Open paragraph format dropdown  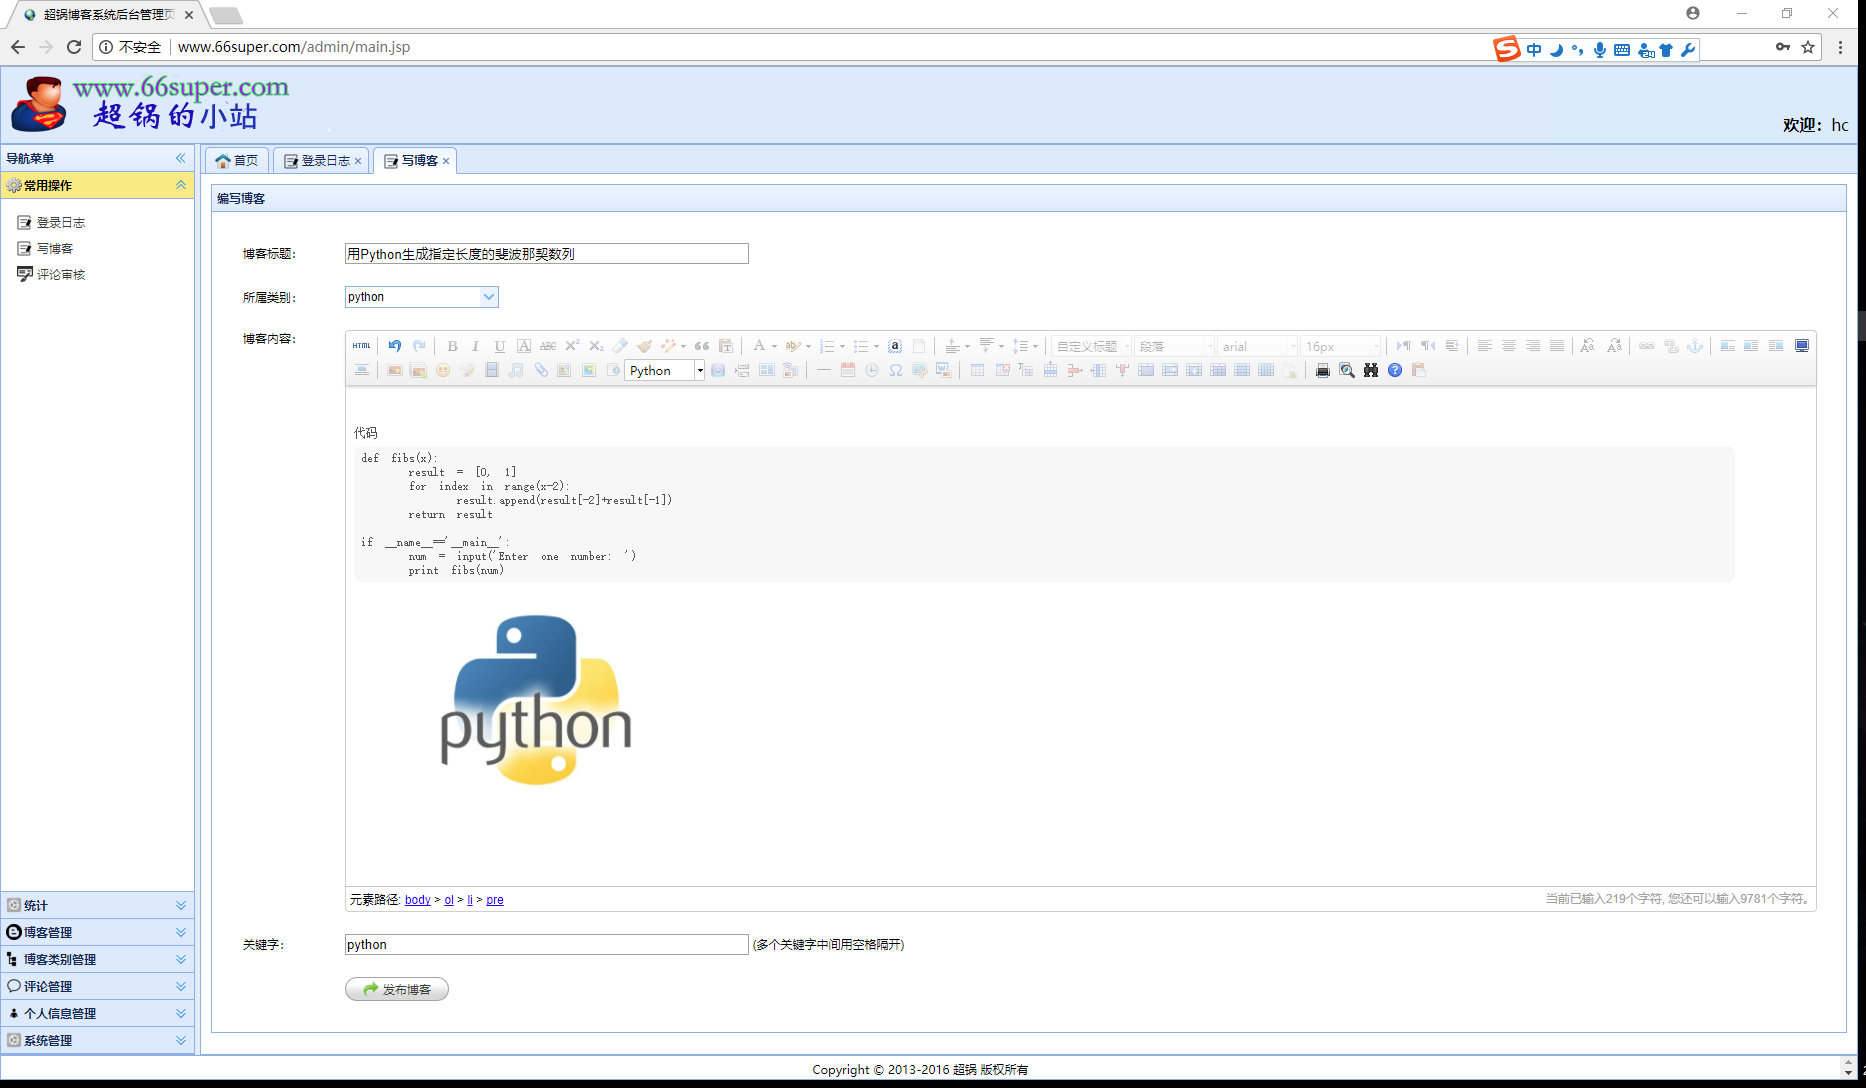point(1175,346)
